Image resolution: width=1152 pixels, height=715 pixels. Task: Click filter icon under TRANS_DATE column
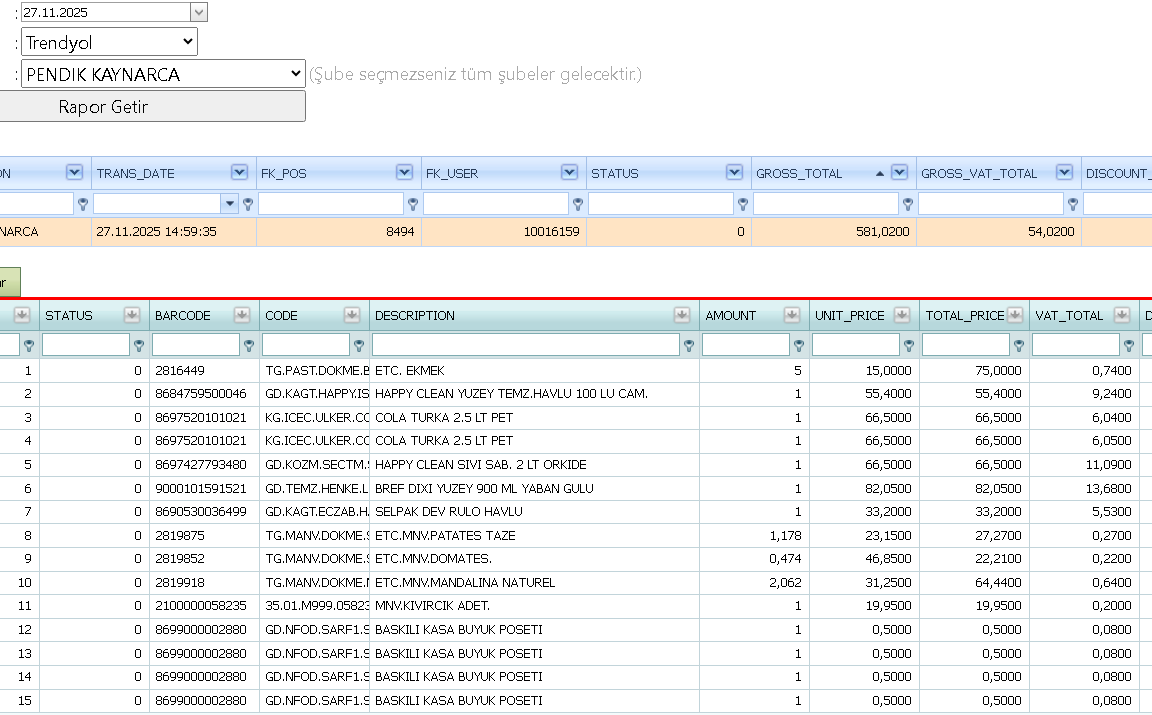248,204
